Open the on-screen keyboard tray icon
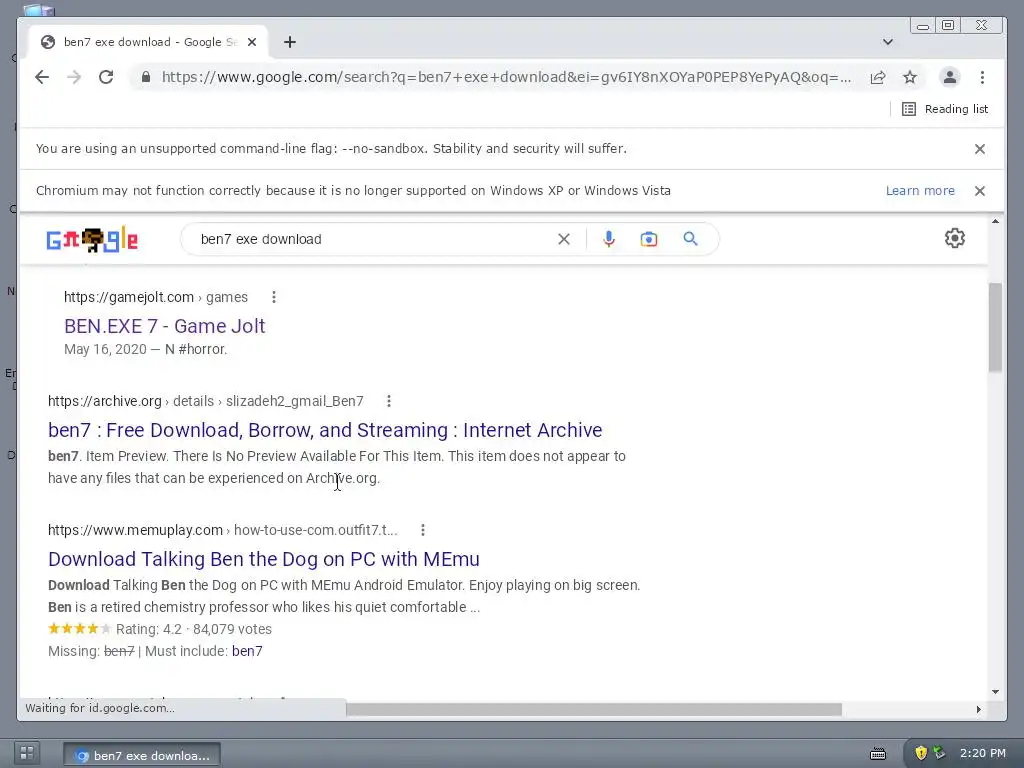 878,754
